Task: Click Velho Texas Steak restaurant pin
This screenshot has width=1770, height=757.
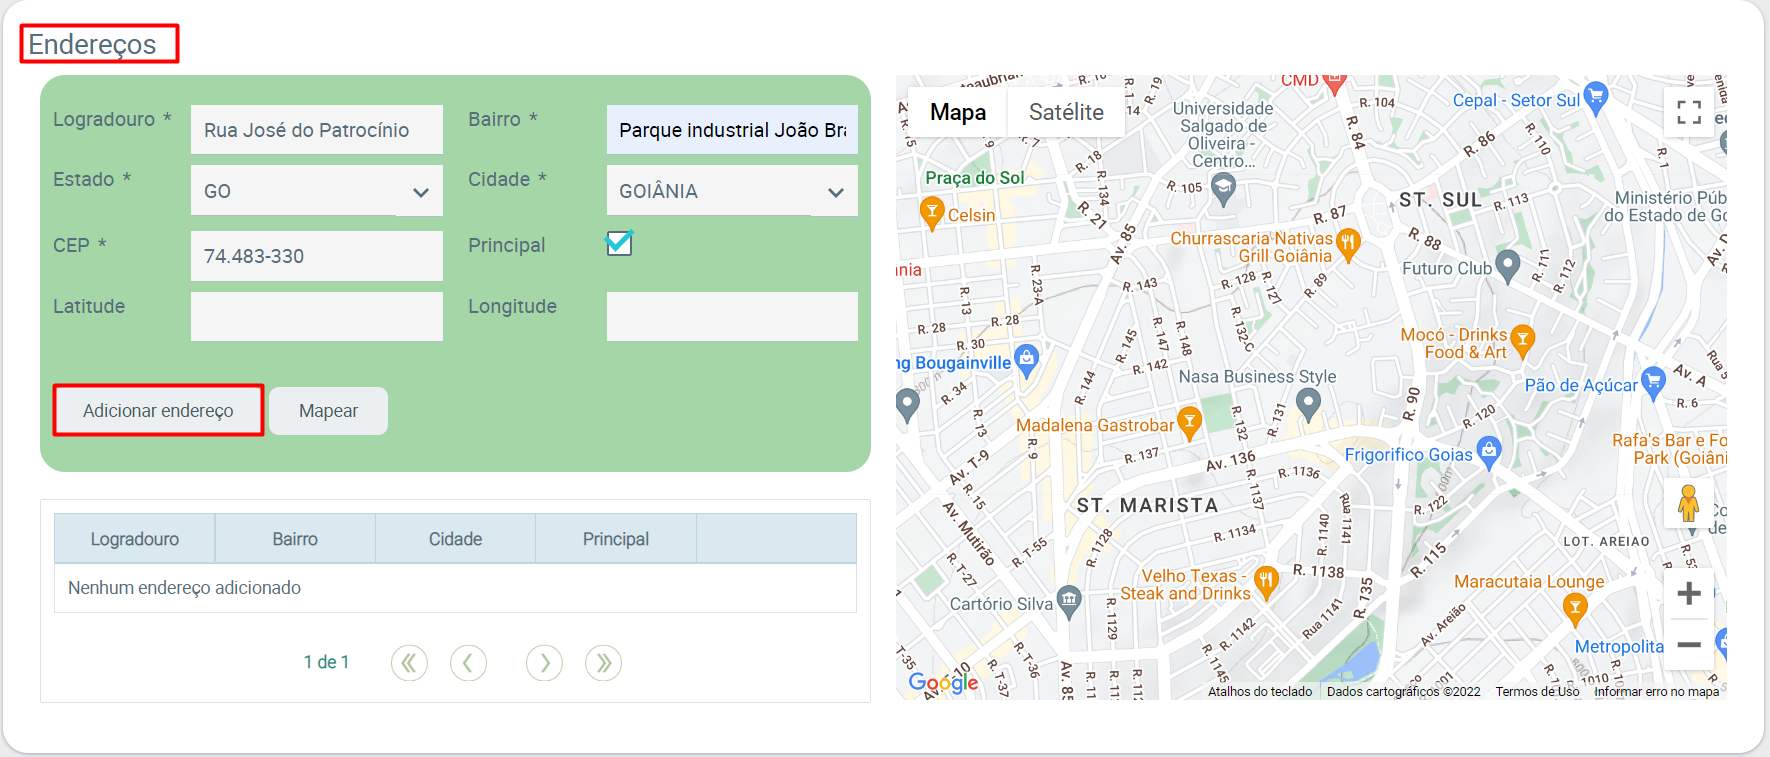Action: click(1266, 582)
